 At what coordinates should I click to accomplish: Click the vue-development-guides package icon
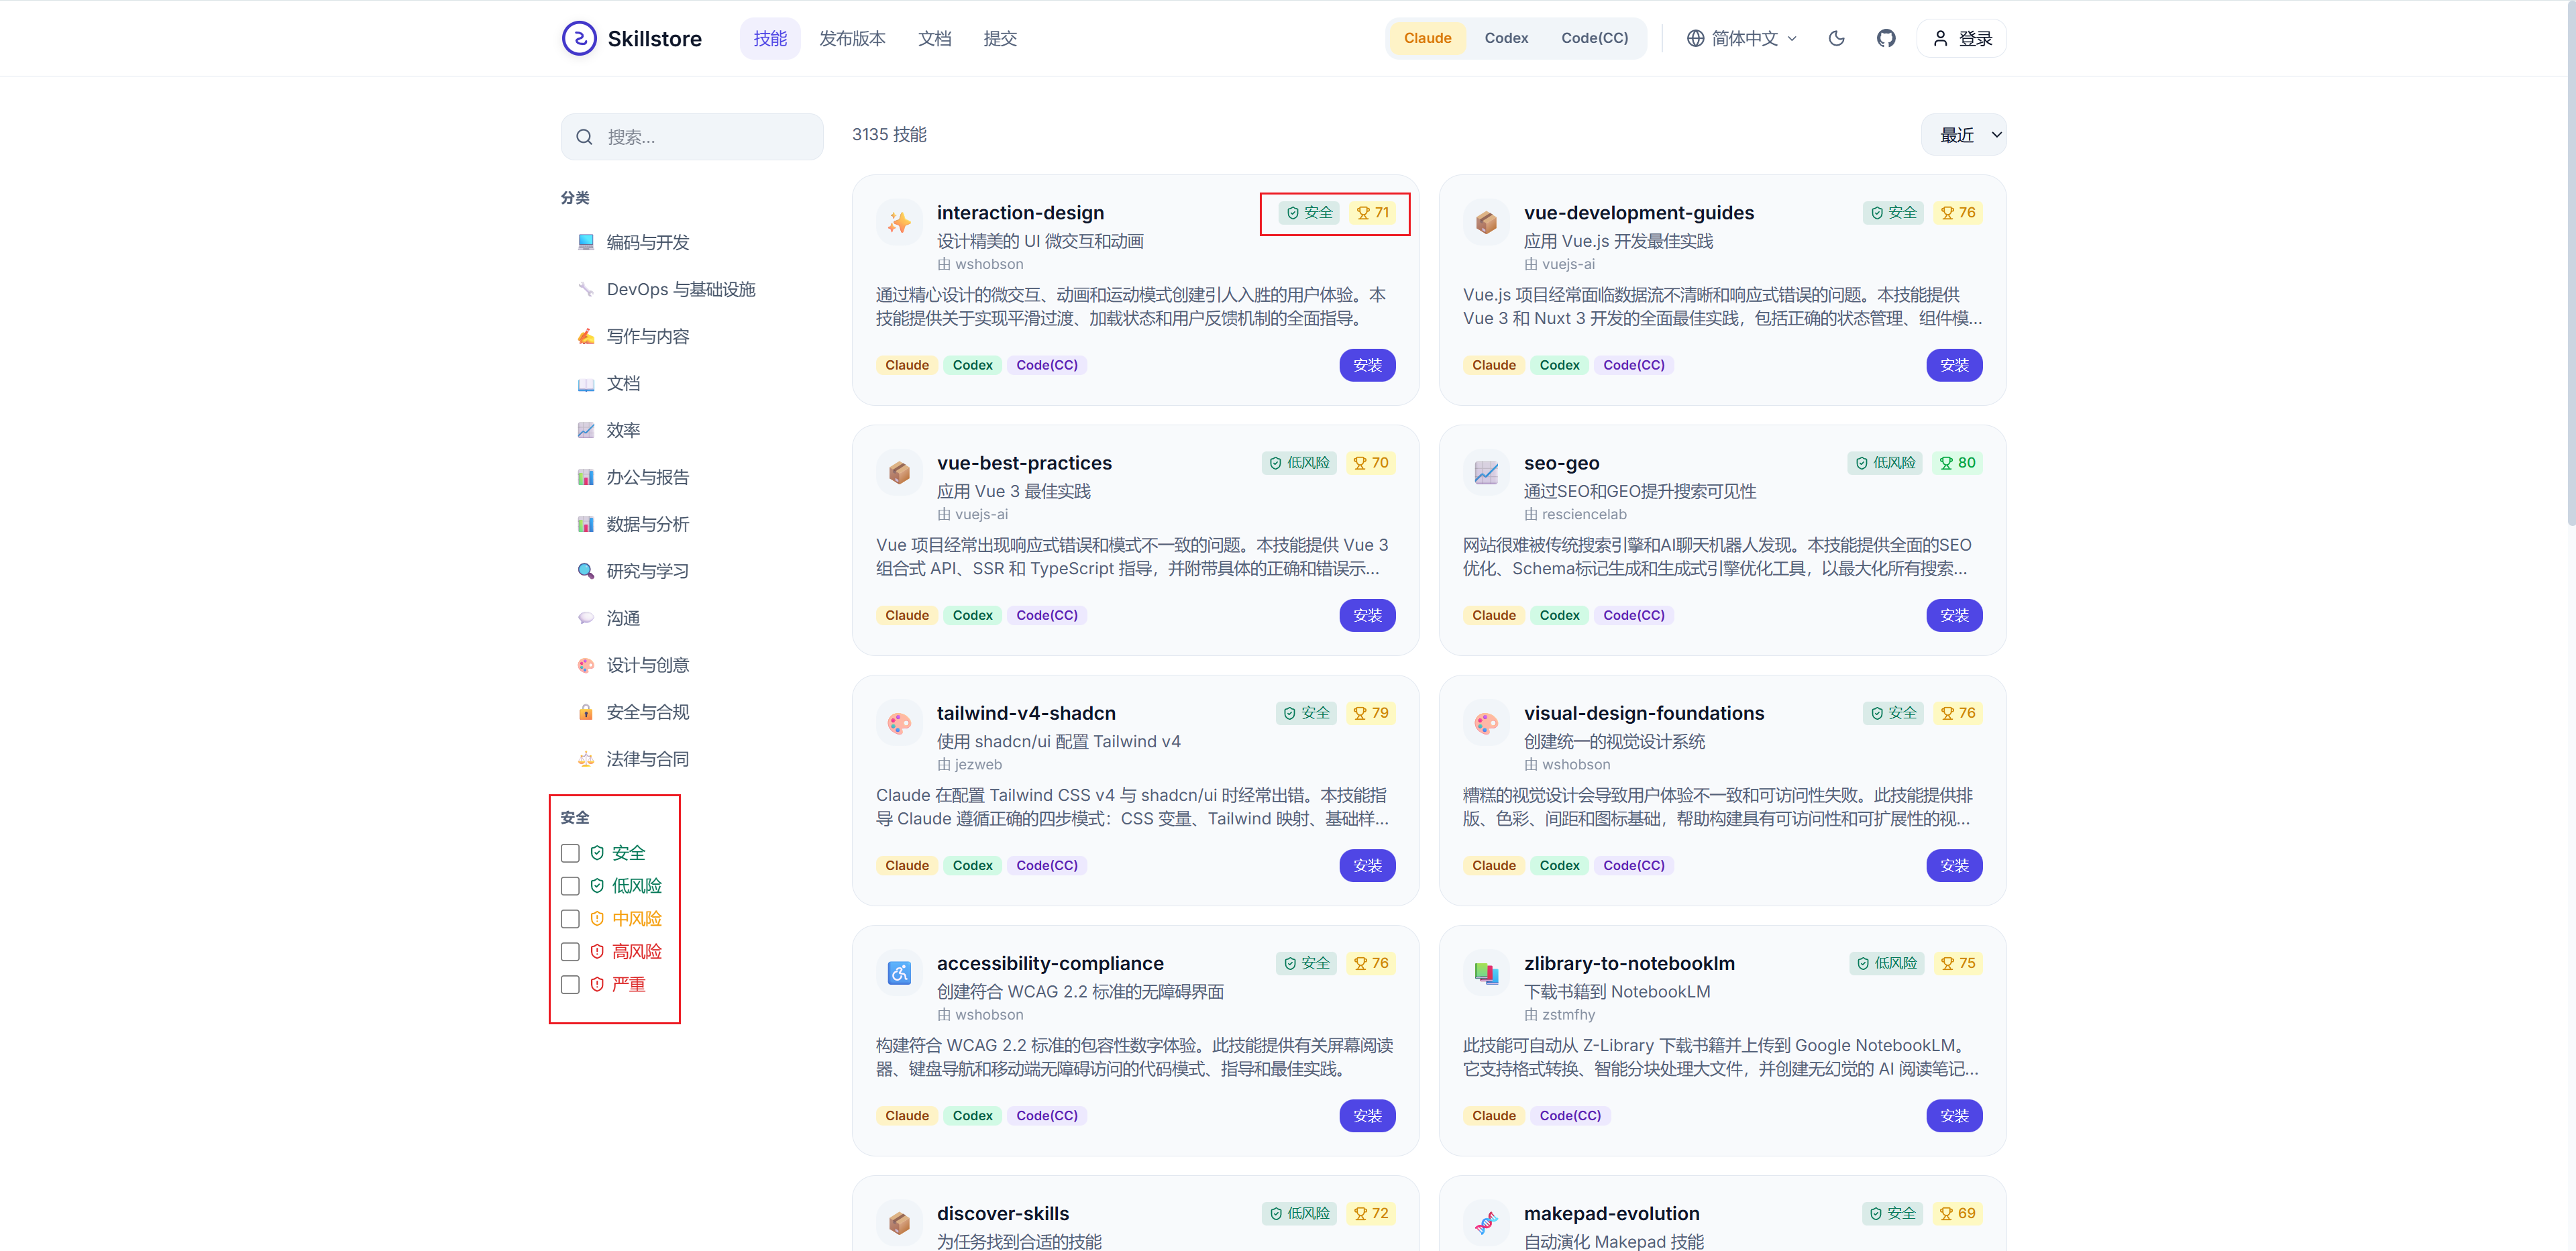[x=1486, y=222]
